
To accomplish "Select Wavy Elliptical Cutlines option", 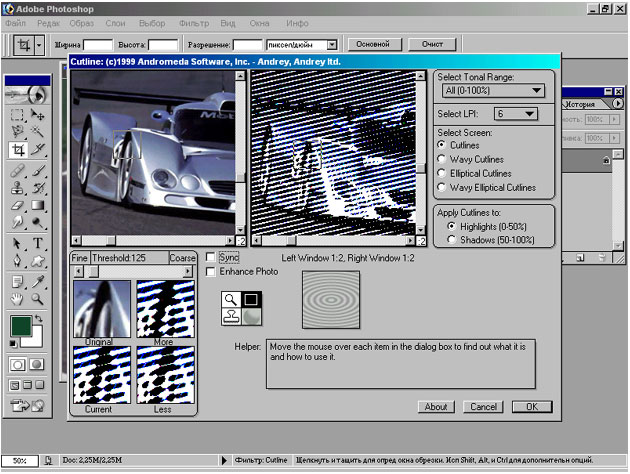I will pyautogui.click(x=442, y=187).
